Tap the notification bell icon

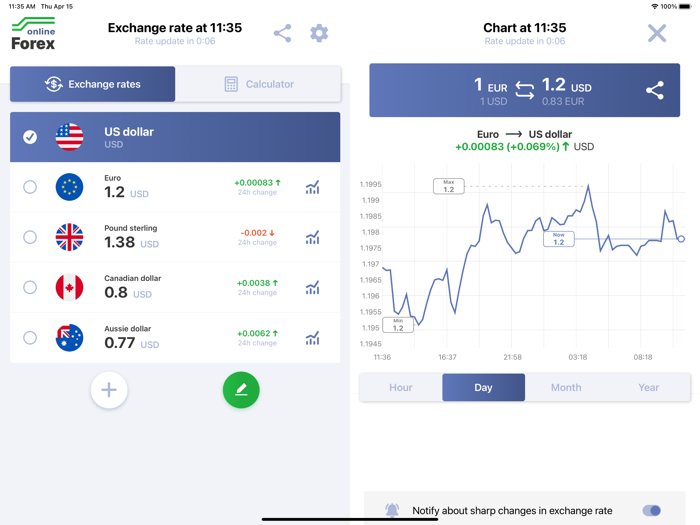point(392,510)
